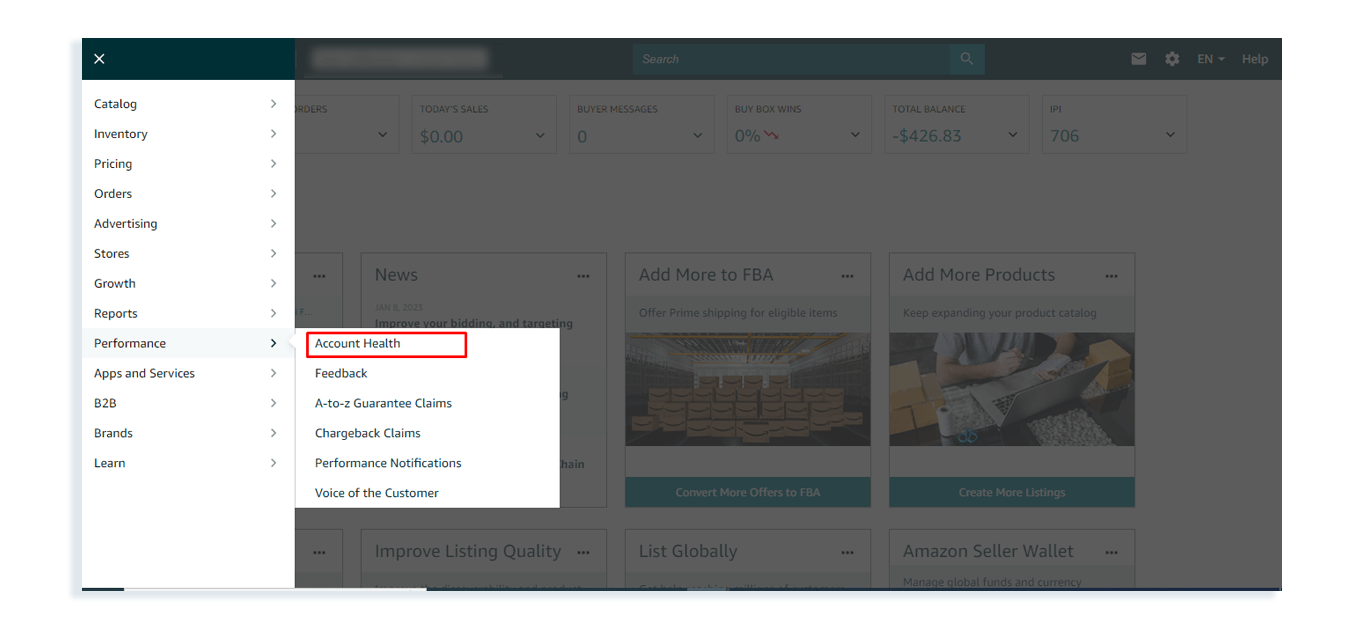1364x629 pixels.
Task: Open the messages envelope icon
Action: (1138, 58)
